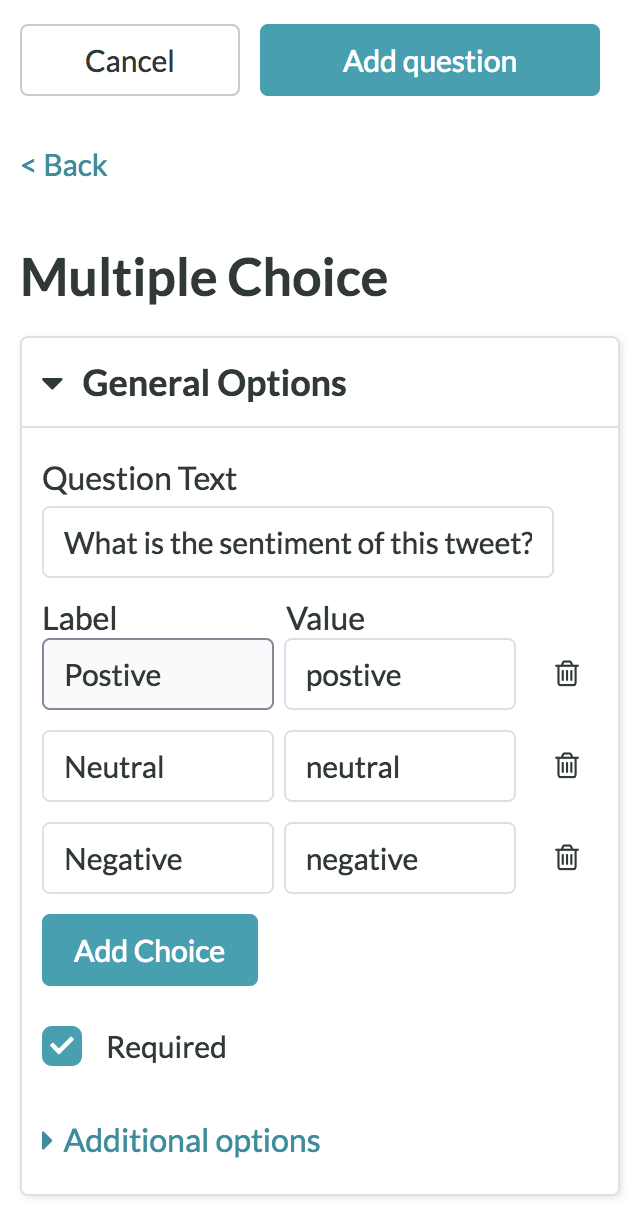
Task: Click the Value column header
Action: click(x=326, y=619)
